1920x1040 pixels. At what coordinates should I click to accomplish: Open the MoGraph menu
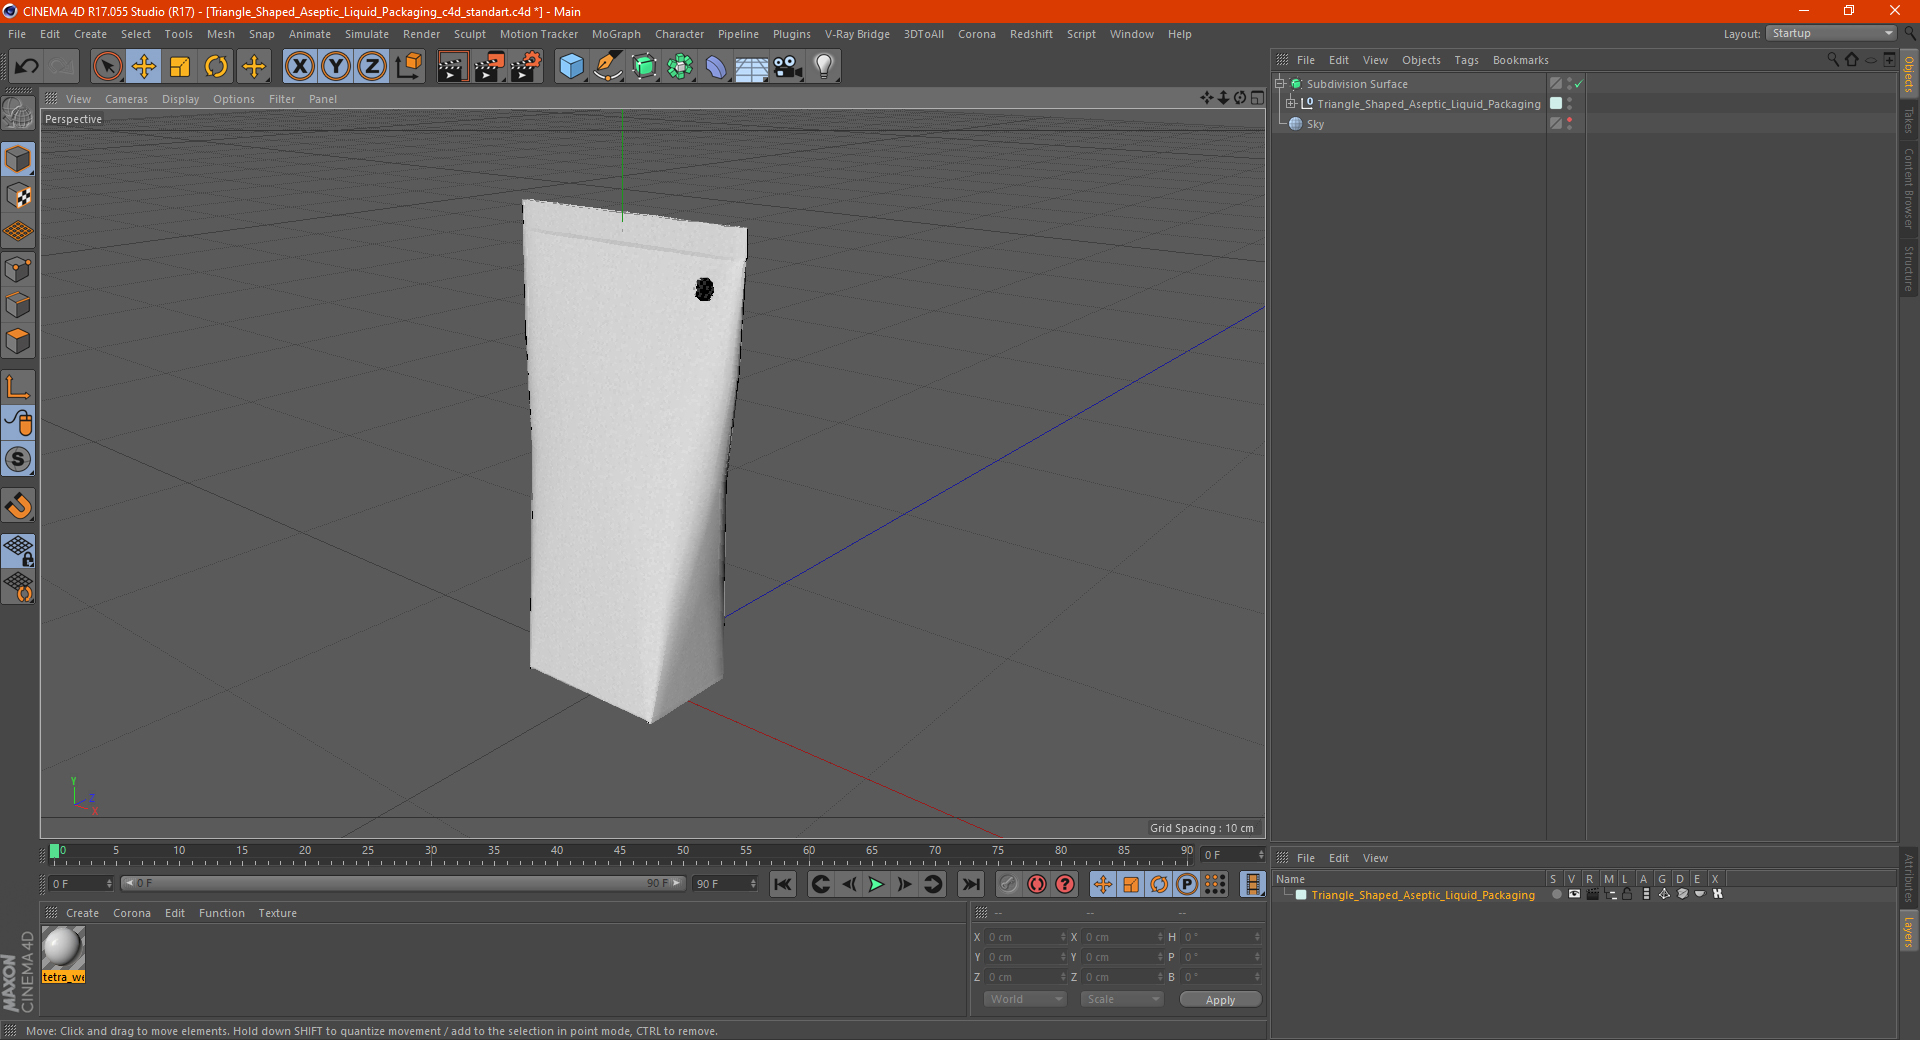pos(616,34)
